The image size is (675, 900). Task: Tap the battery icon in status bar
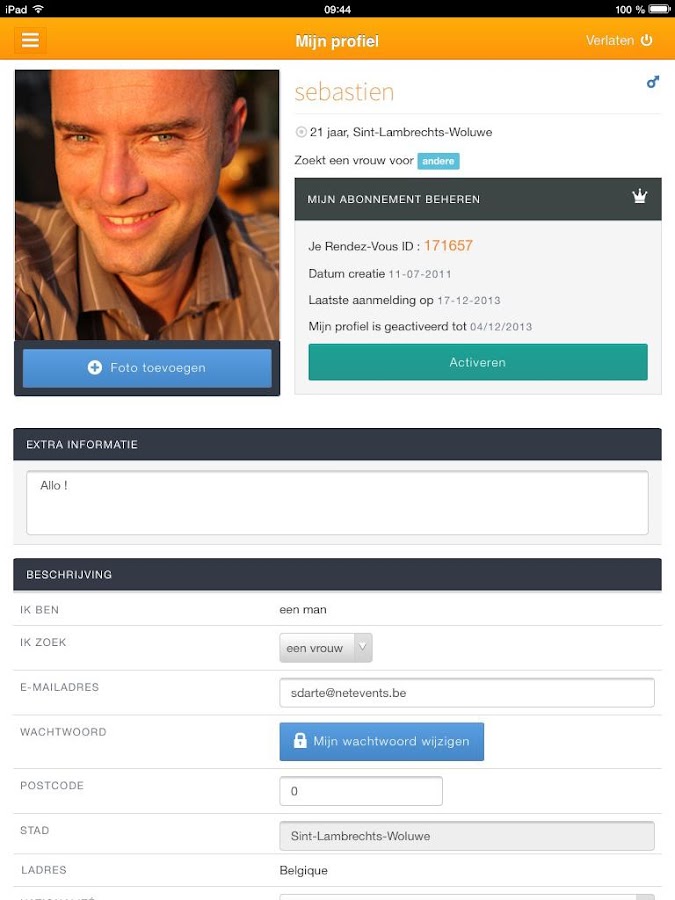pos(657,9)
